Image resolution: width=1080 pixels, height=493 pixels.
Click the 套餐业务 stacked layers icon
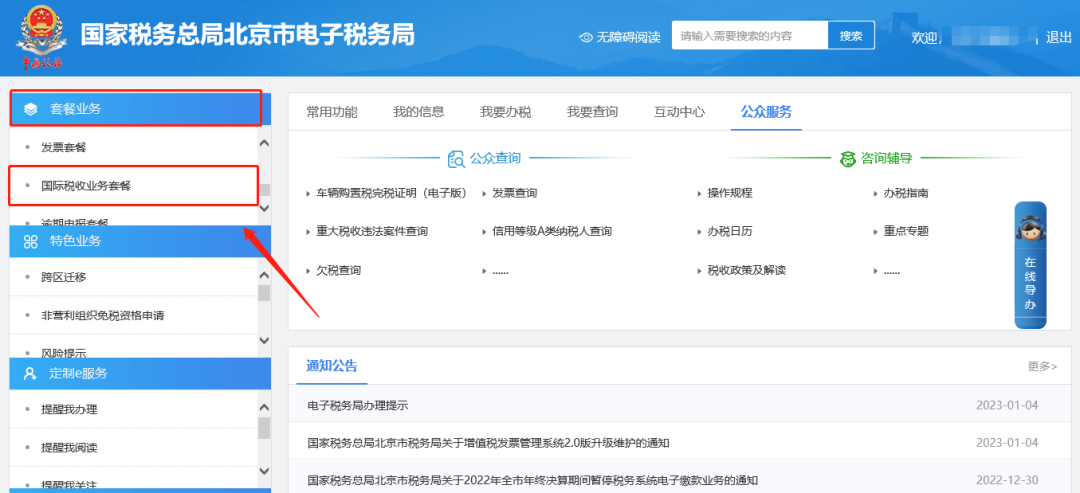pyautogui.click(x=31, y=109)
